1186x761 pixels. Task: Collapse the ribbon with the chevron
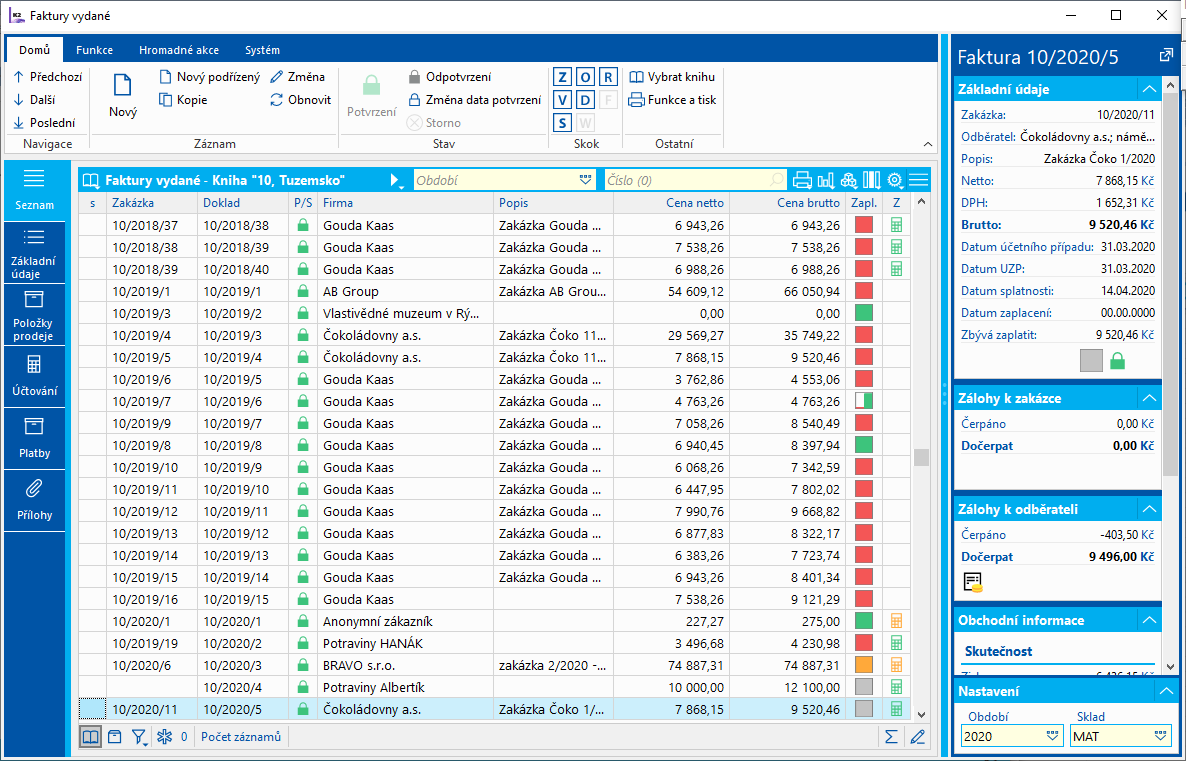click(928, 144)
